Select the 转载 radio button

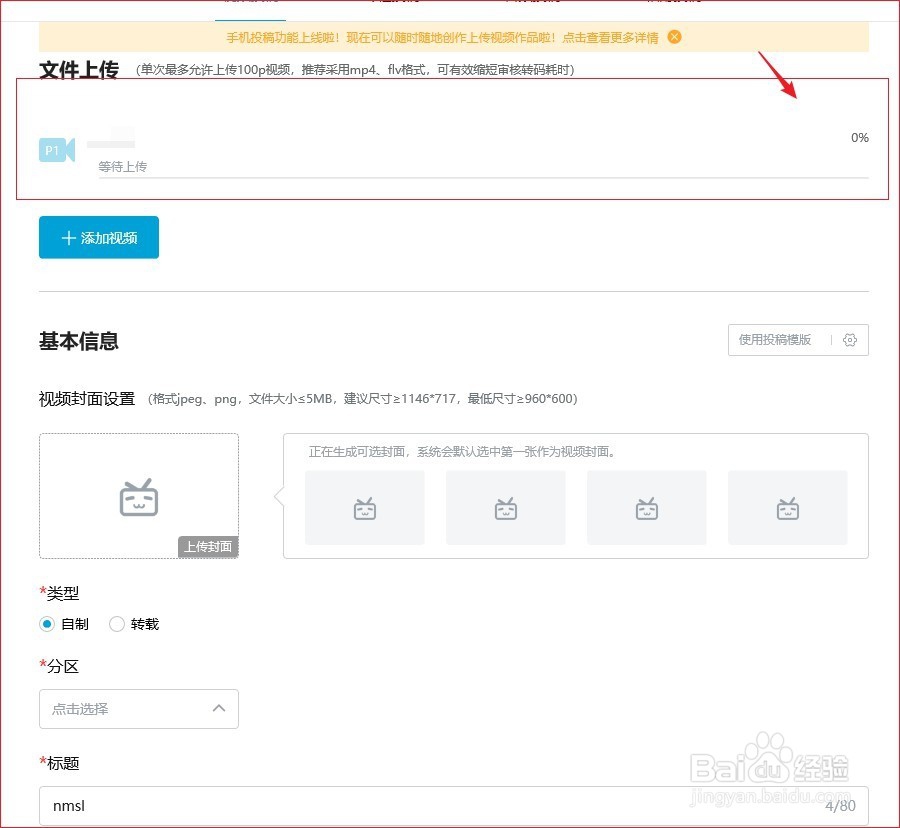pyautogui.click(x=116, y=624)
